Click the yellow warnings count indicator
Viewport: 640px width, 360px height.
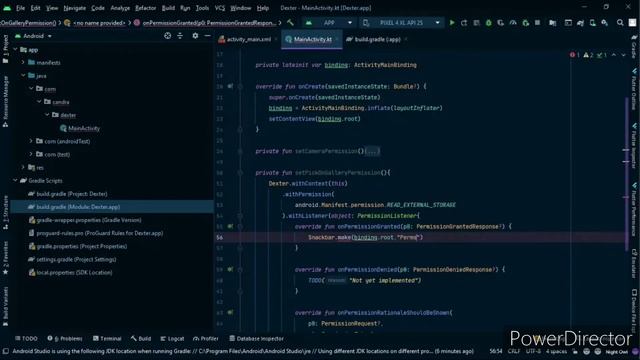[588, 55]
